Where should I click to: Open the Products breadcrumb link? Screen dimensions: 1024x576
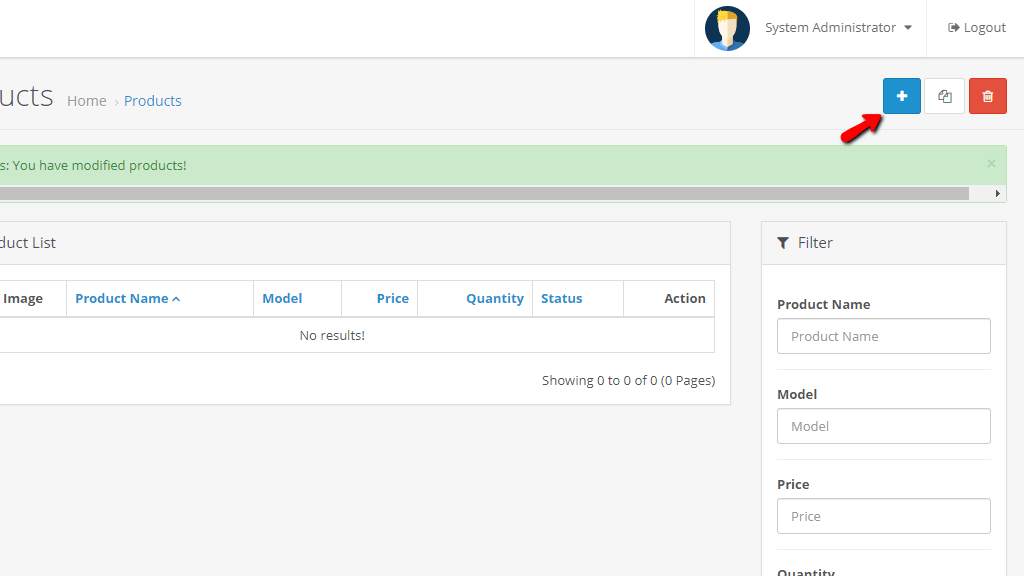click(153, 101)
